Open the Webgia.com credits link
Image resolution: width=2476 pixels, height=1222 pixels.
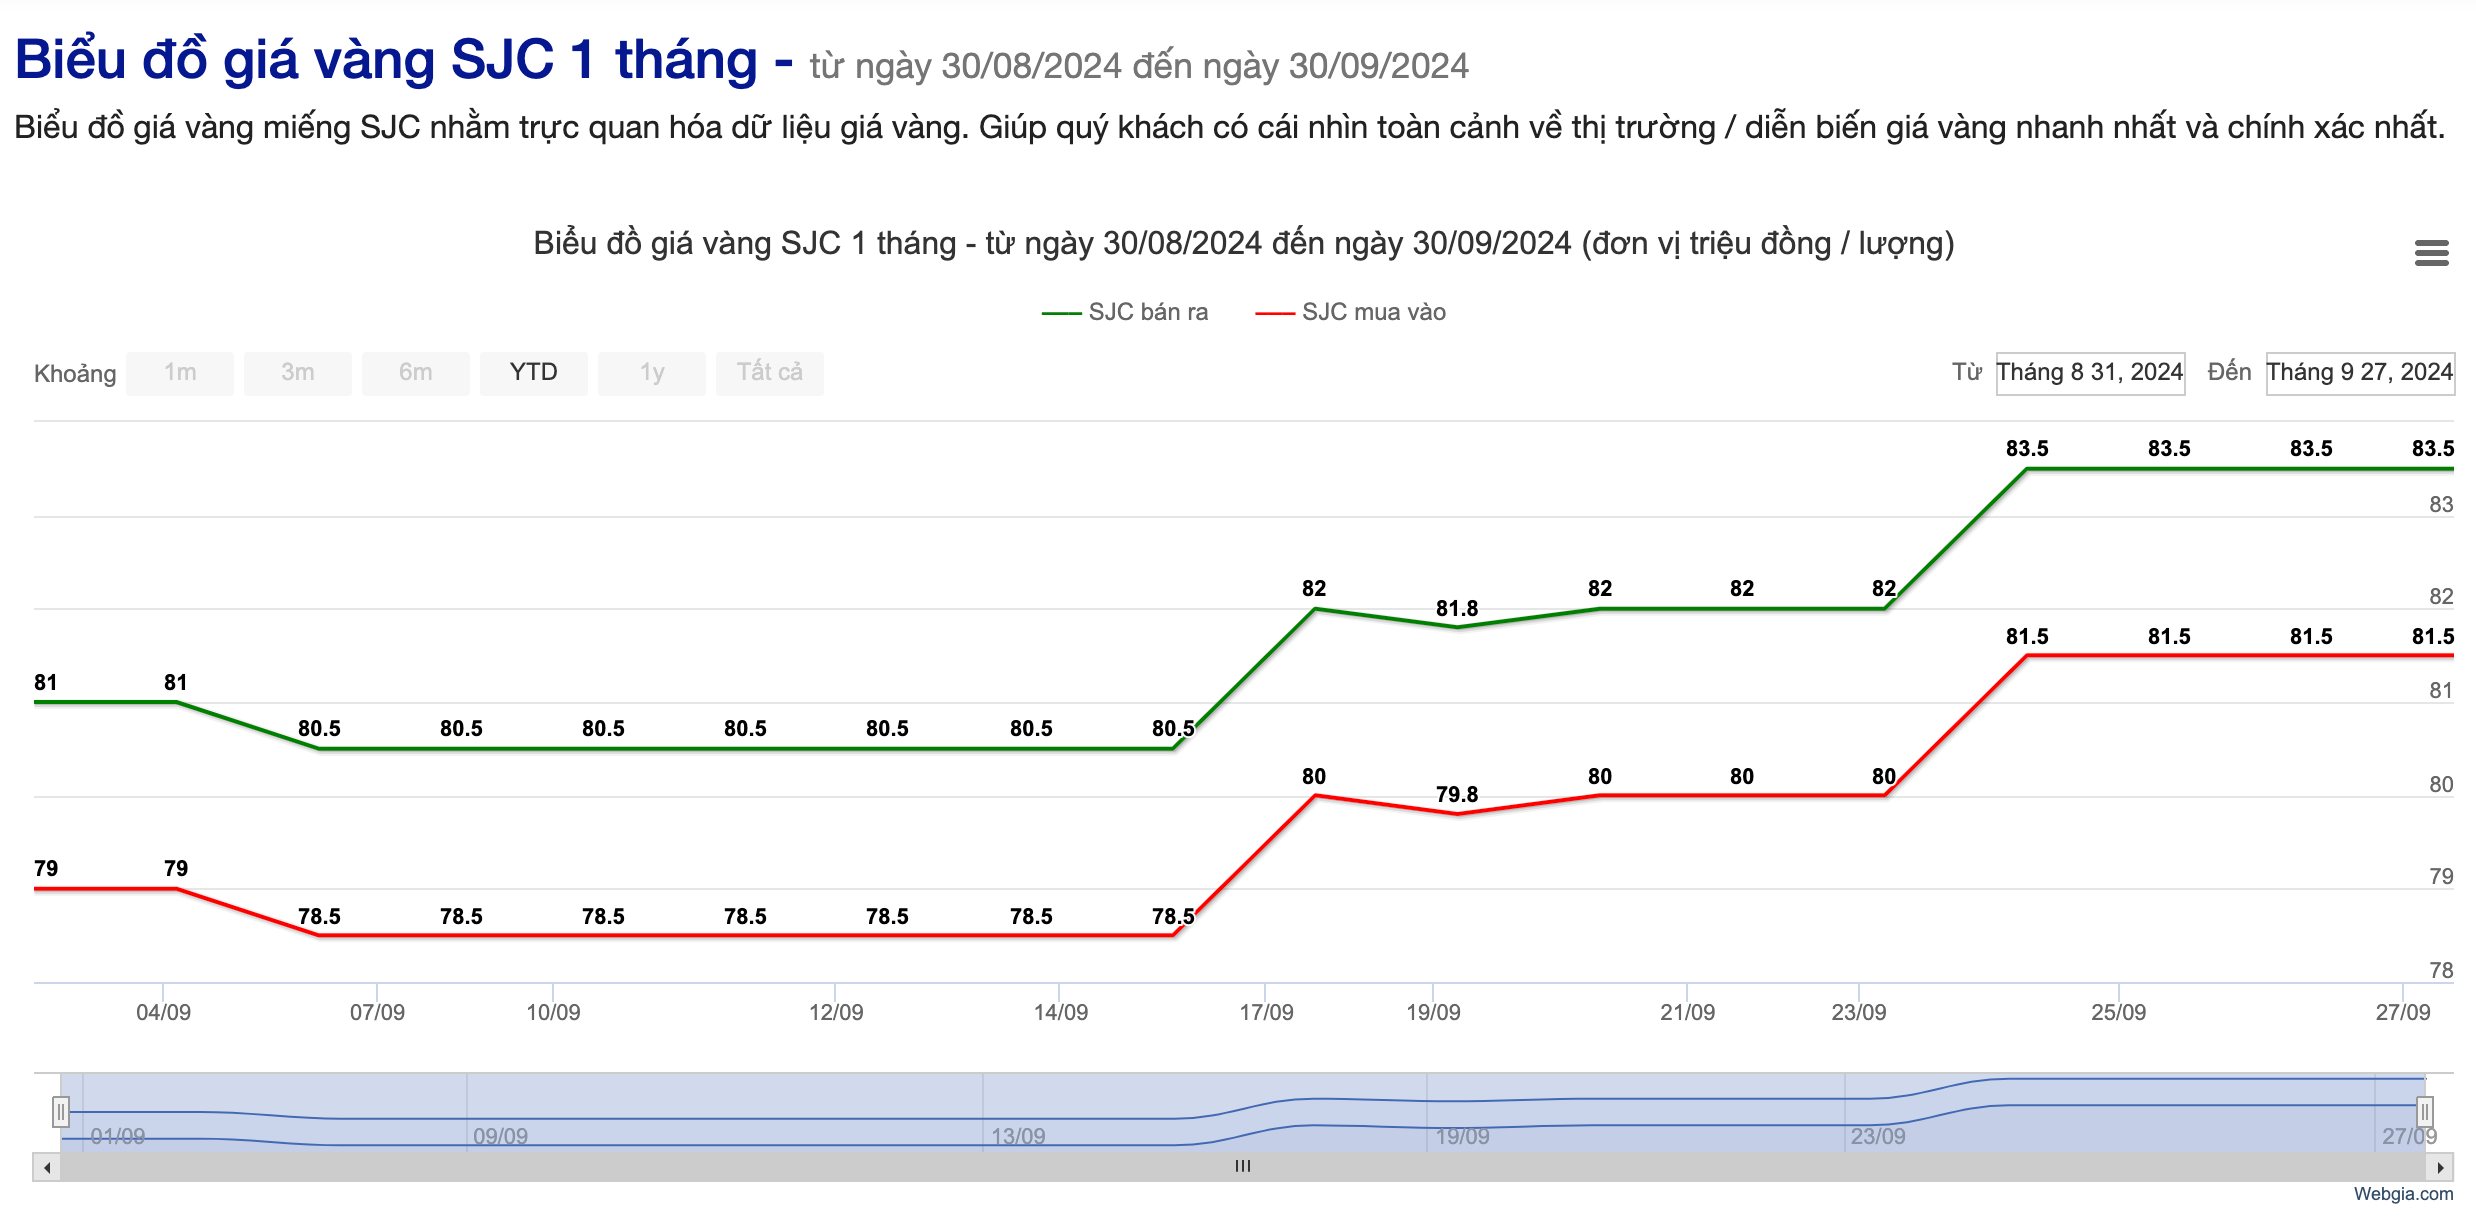click(x=2402, y=1194)
